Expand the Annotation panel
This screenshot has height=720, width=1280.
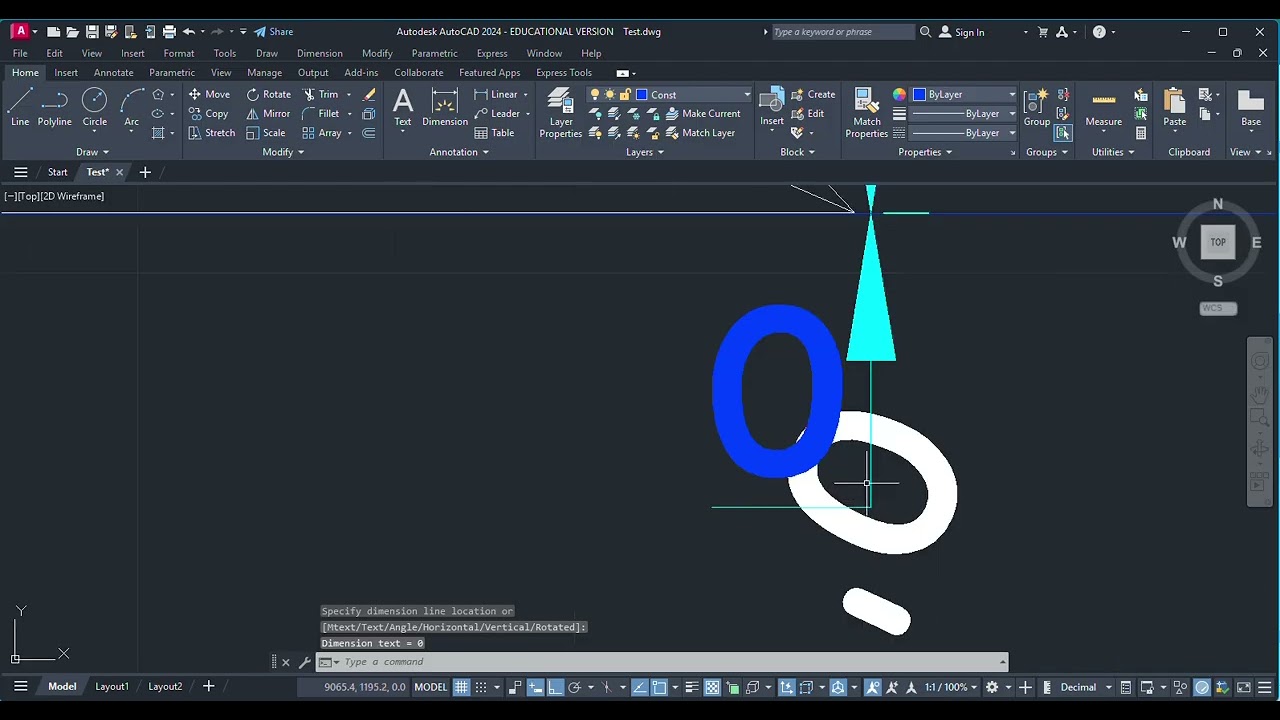coord(459,152)
